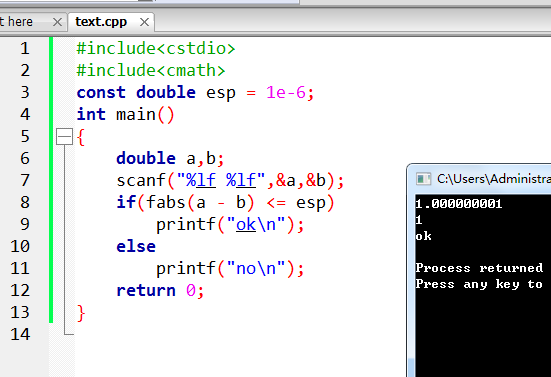Image resolution: width=551 pixels, height=377 pixels.
Task: Click the scanf statement on line 7
Action: point(230,181)
